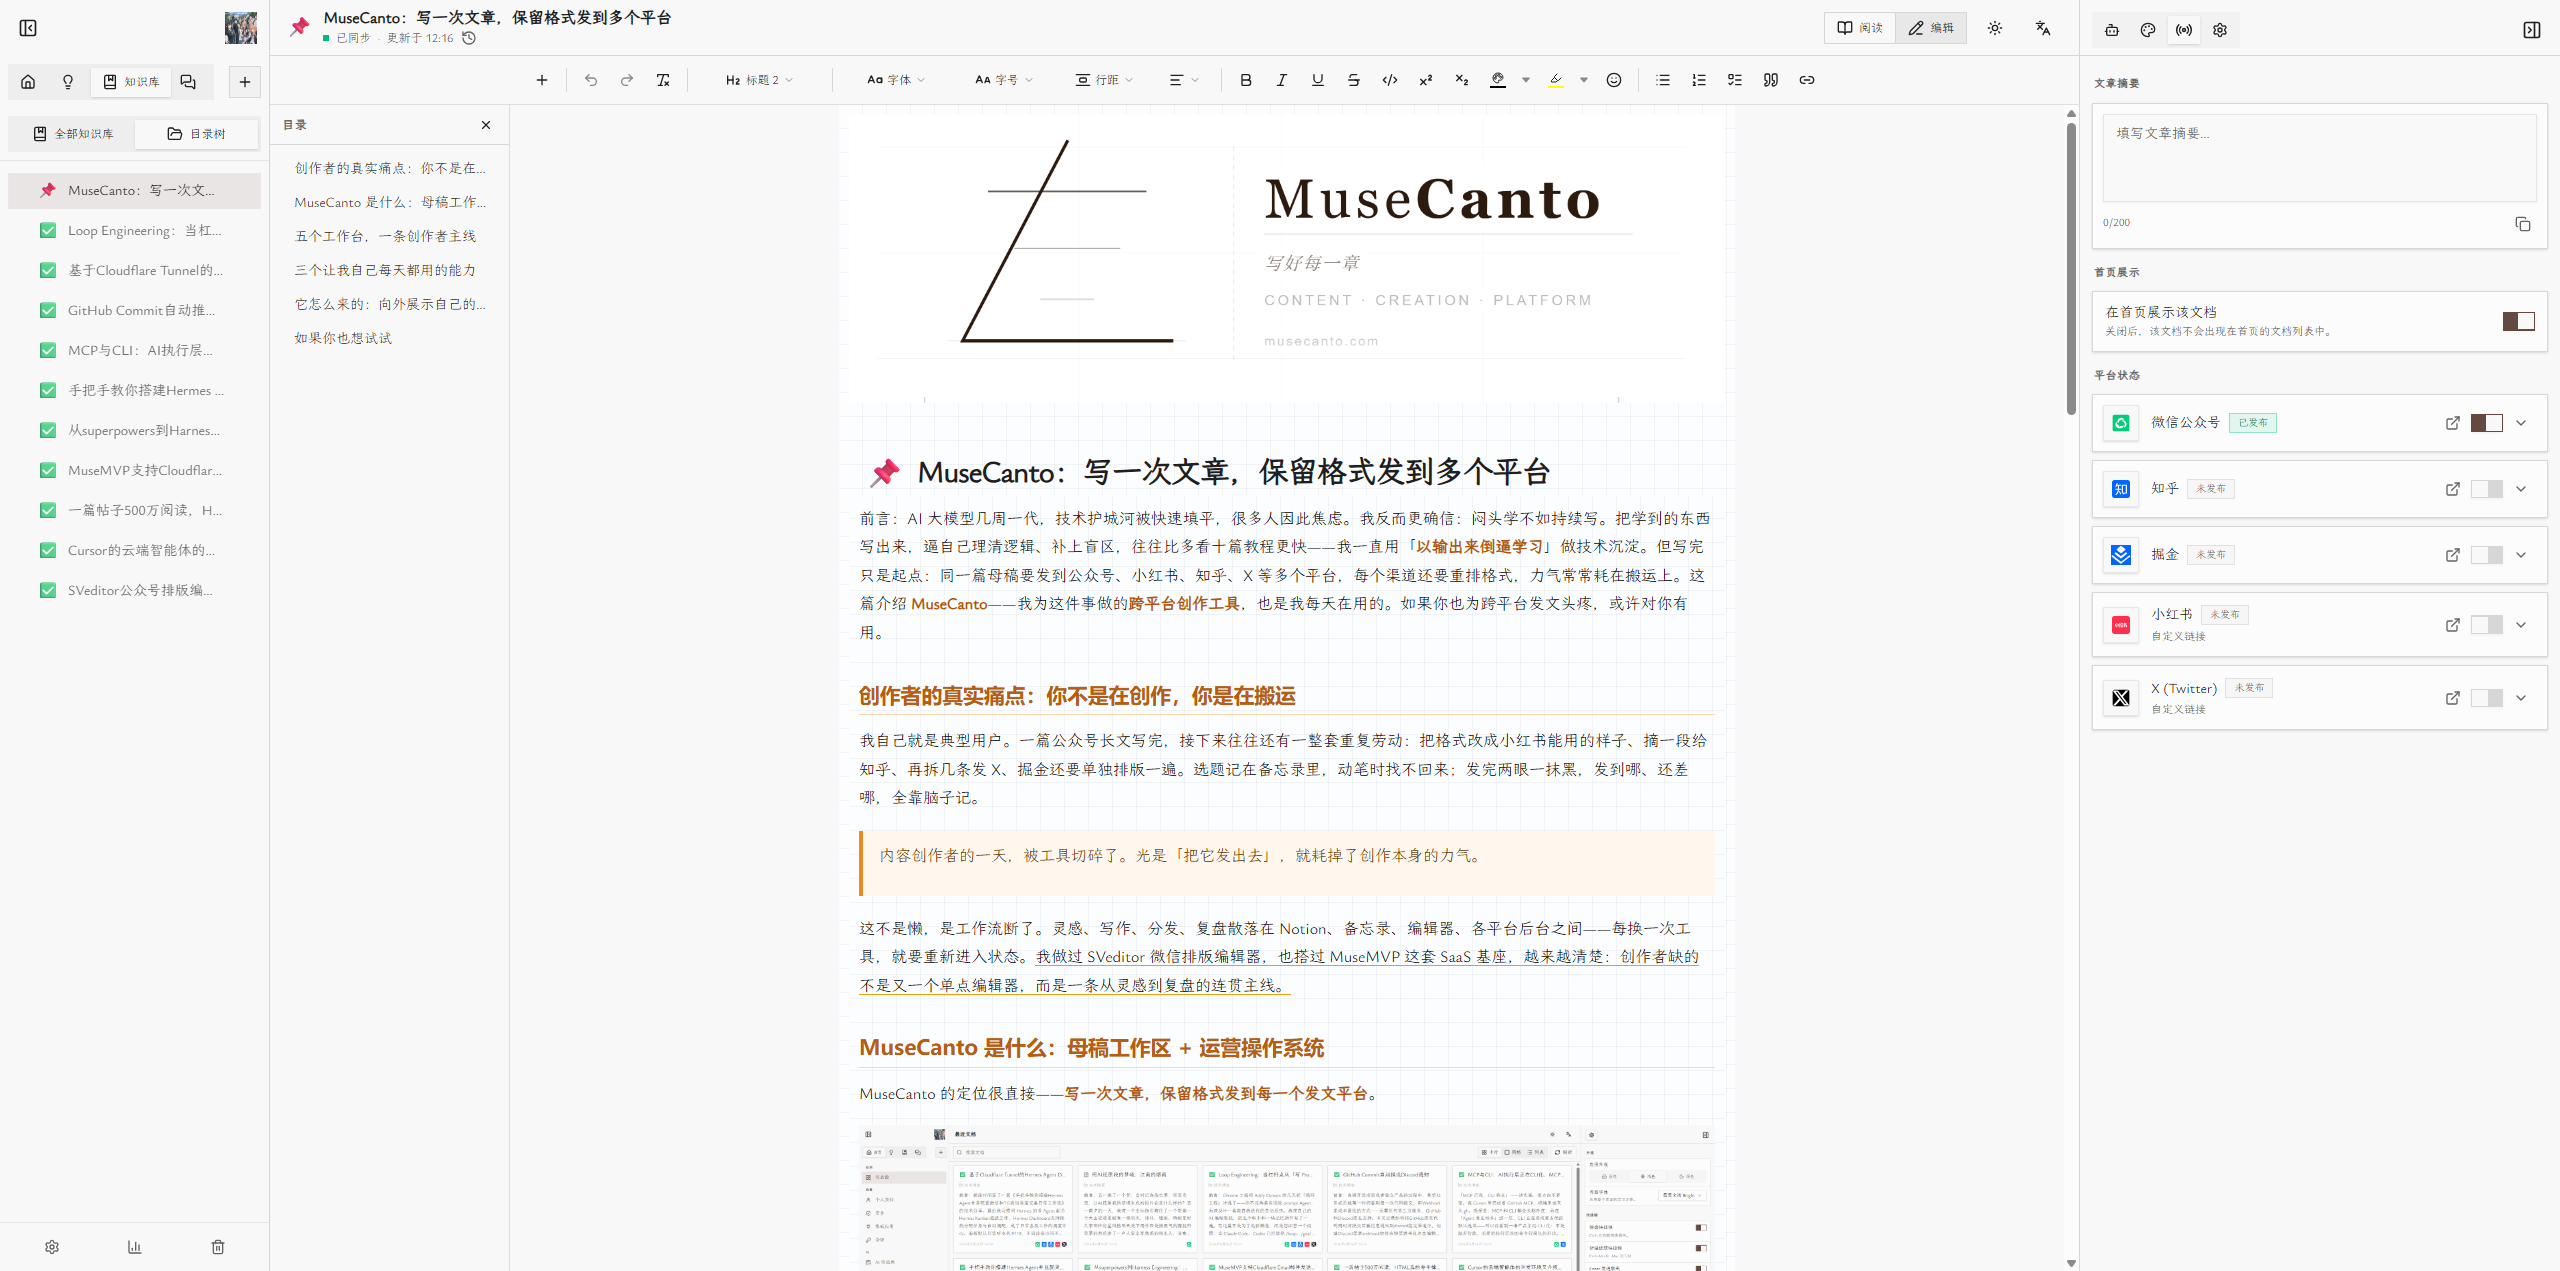The height and width of the screenshot is (1271, 2560).
Task: Underline the selected text
Action: (x=1318, y=80)
